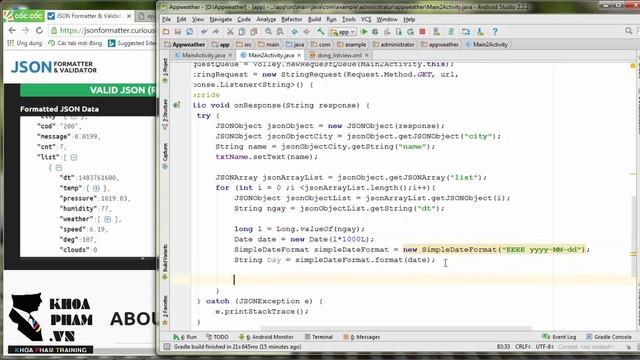Image resolution: width=640 pixels, height=360 pixels.
Task: Open the Event Log panel
Action: coord(560,337)
